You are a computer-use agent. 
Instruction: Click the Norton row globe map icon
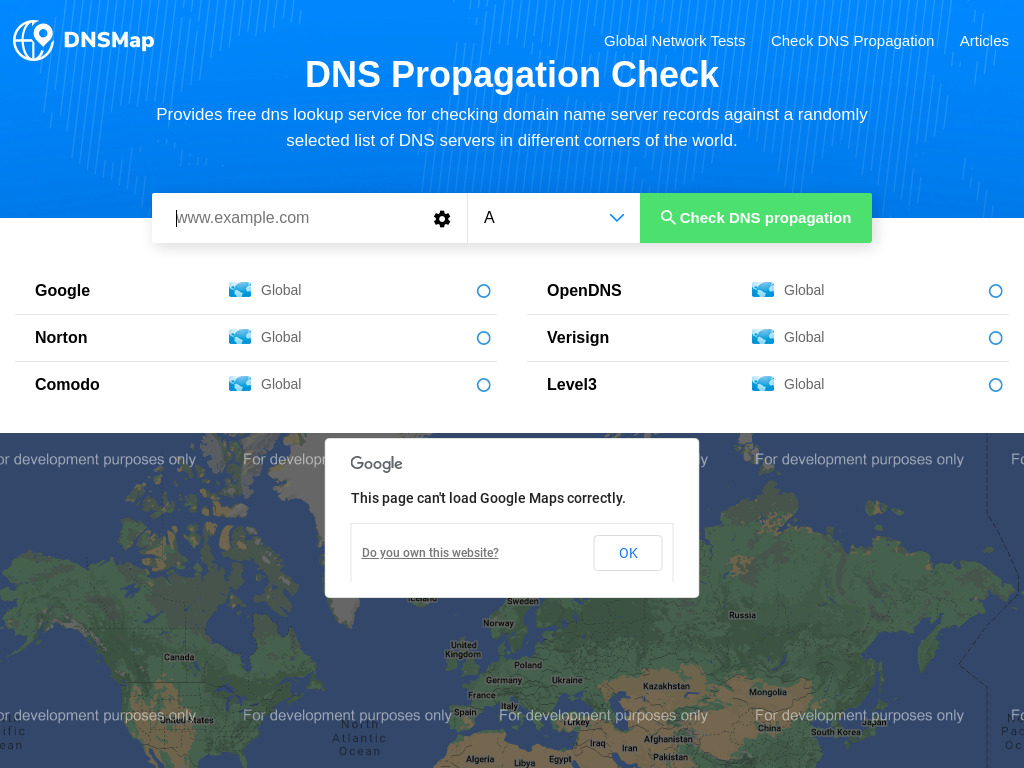240,337
